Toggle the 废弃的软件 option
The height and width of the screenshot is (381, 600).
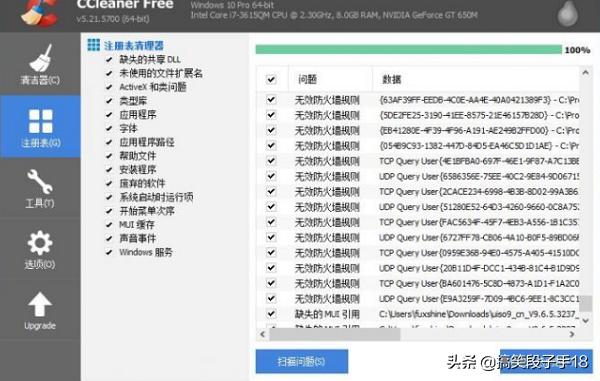tap(109, 184)
